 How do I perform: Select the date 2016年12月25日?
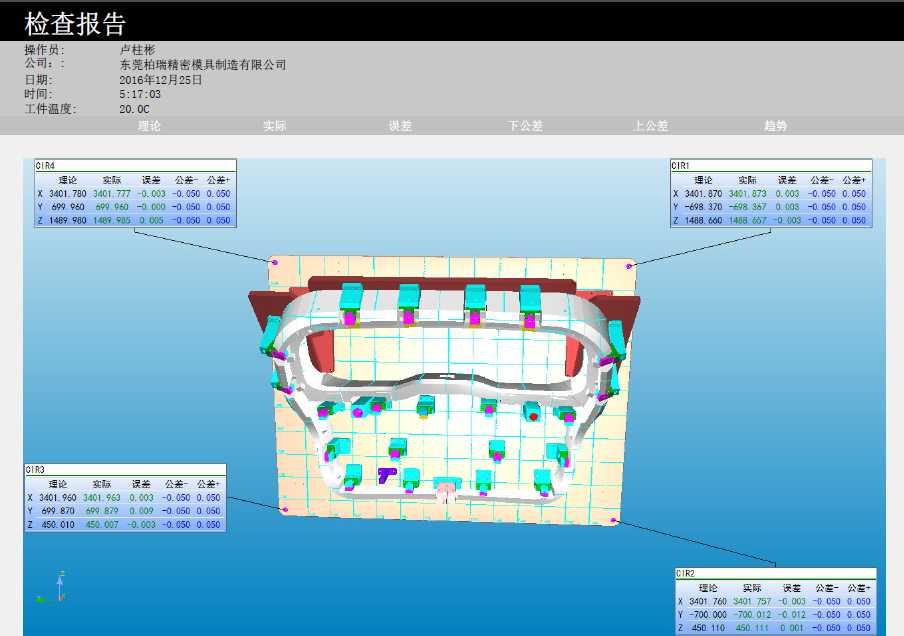pyautogui.click(x=161, y=80)
